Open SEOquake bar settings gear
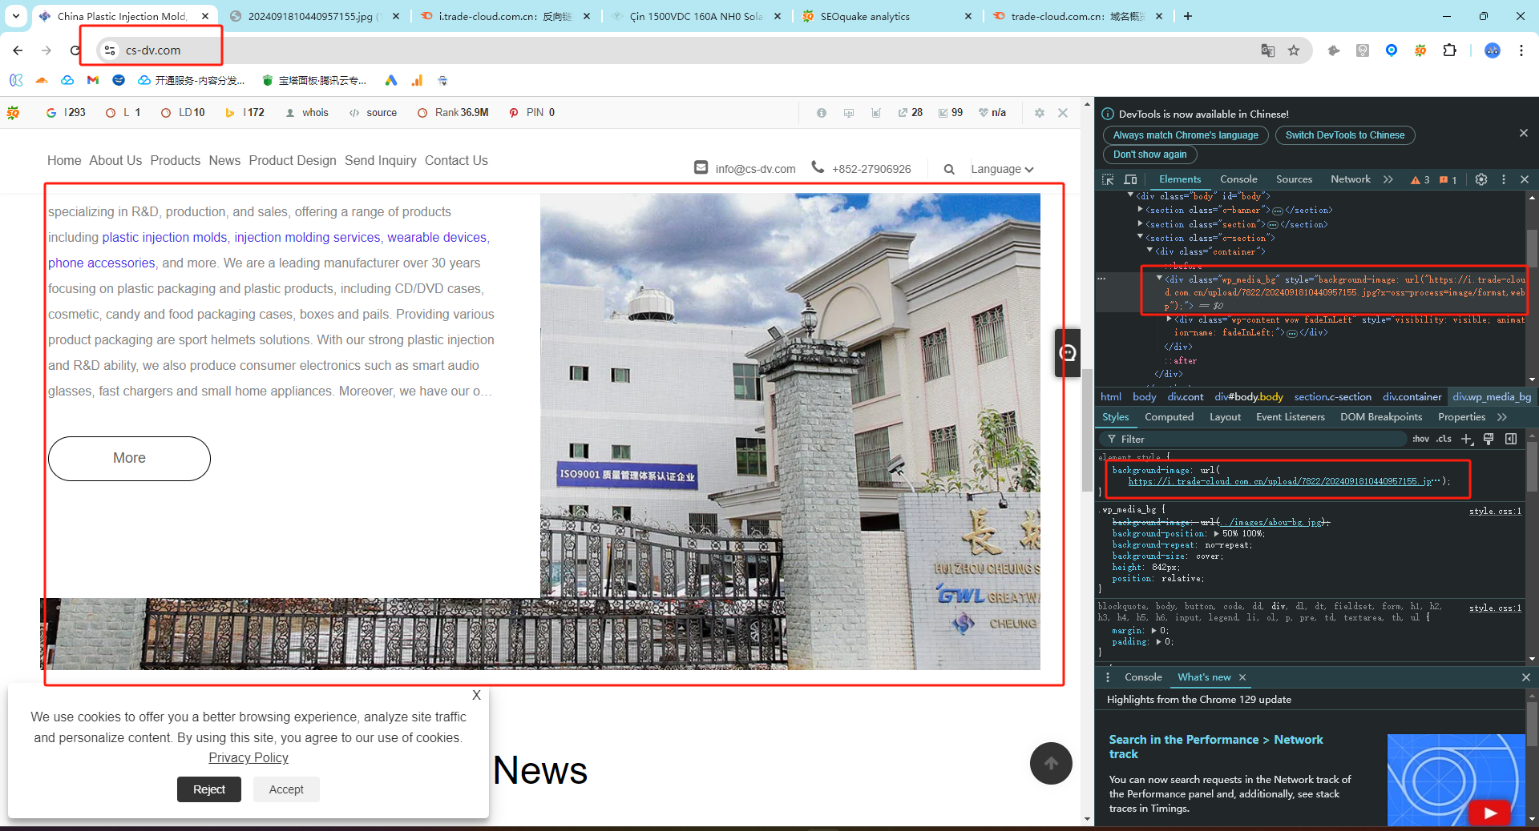The image size is (1539, 831). pyautogui.click(x=1039, y=113)
